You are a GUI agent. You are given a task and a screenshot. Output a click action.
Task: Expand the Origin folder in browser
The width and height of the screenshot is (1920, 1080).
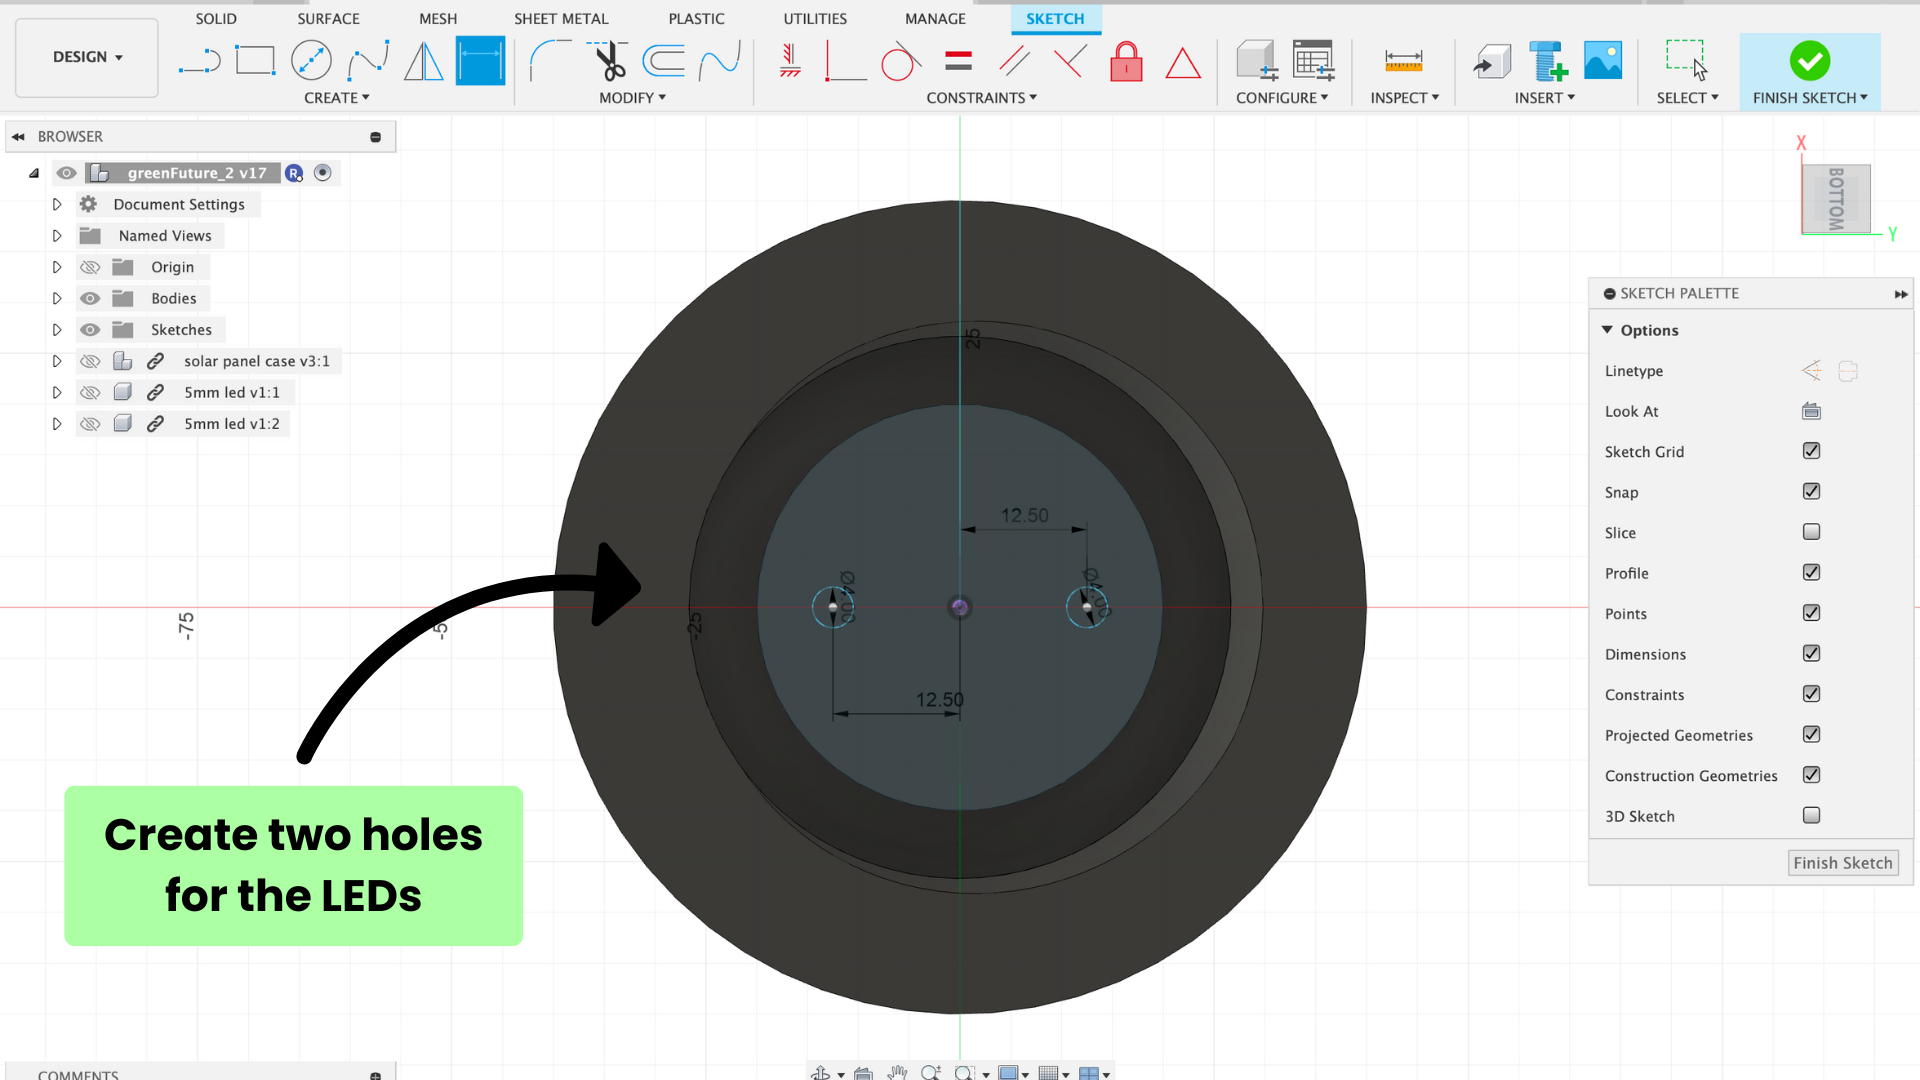(x=57, y=265)
